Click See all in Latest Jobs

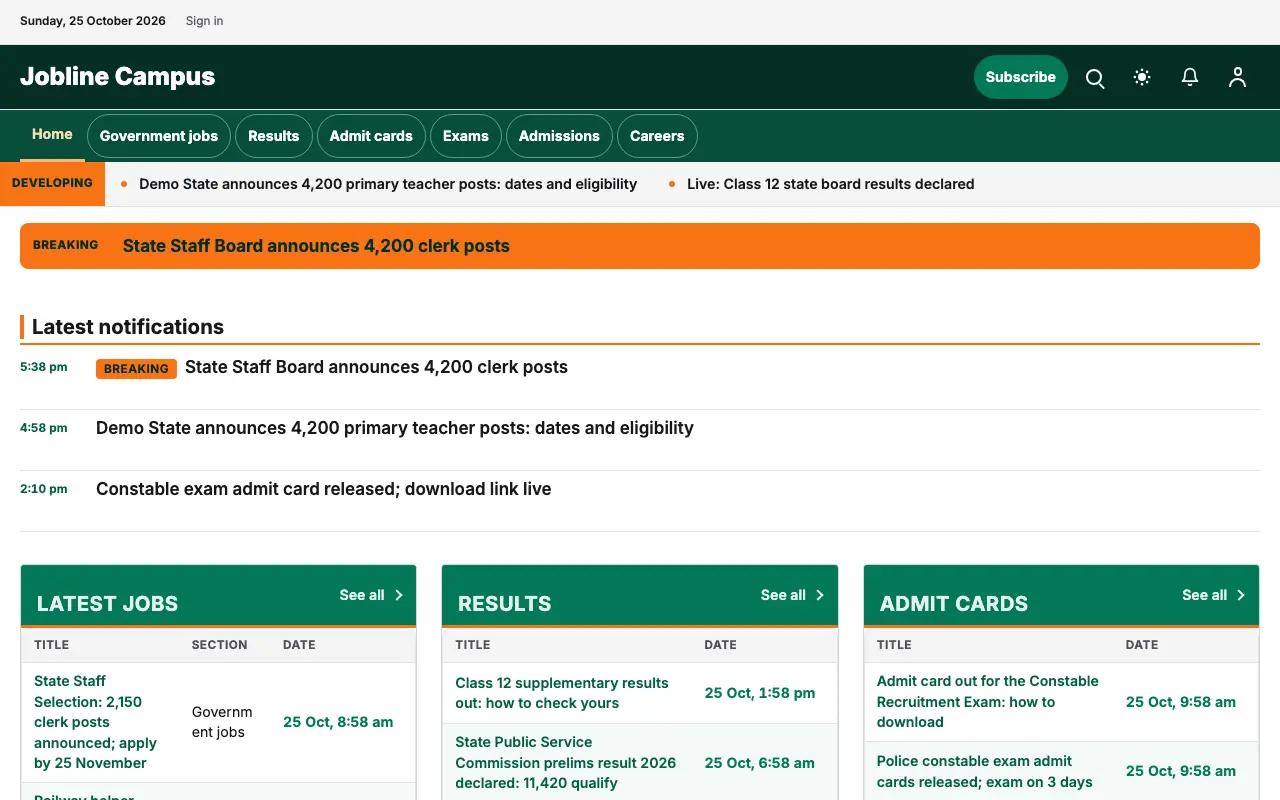pyautogui.click(x=362, y=595)
